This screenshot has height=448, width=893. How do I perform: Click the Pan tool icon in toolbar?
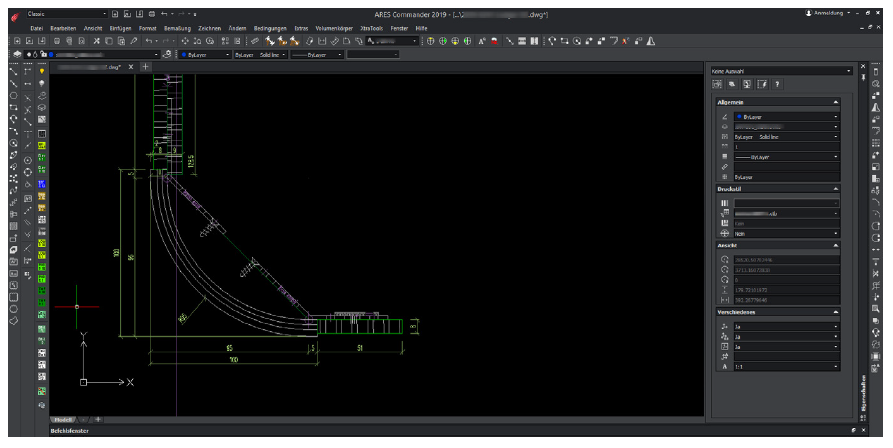tap(186, 41)
